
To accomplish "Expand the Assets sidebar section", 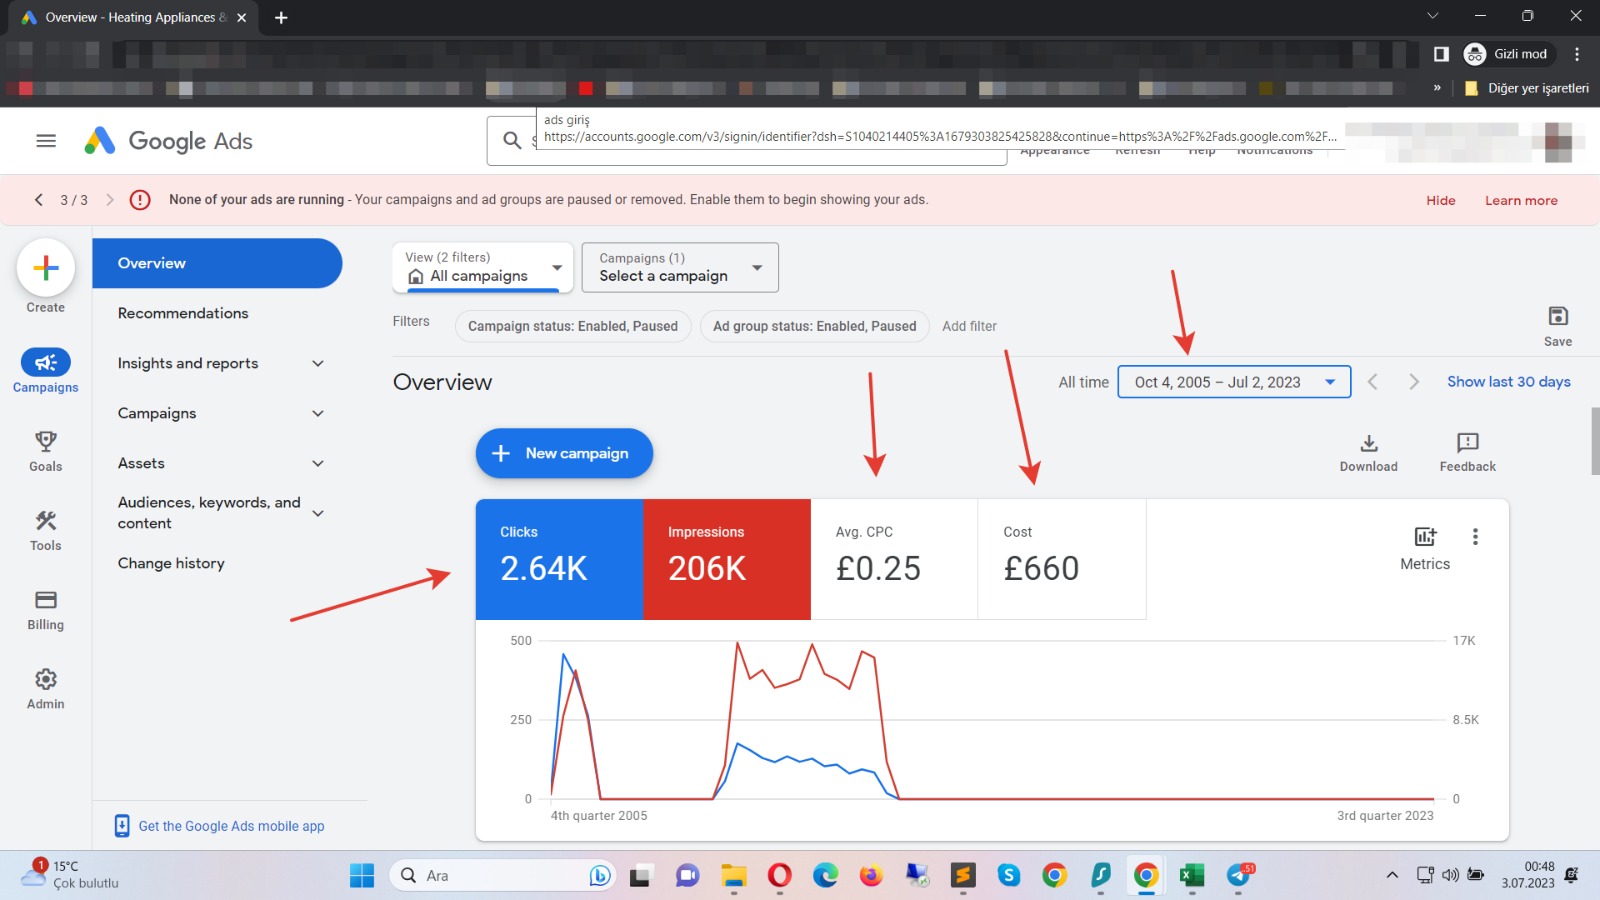I will pos(318,464).
